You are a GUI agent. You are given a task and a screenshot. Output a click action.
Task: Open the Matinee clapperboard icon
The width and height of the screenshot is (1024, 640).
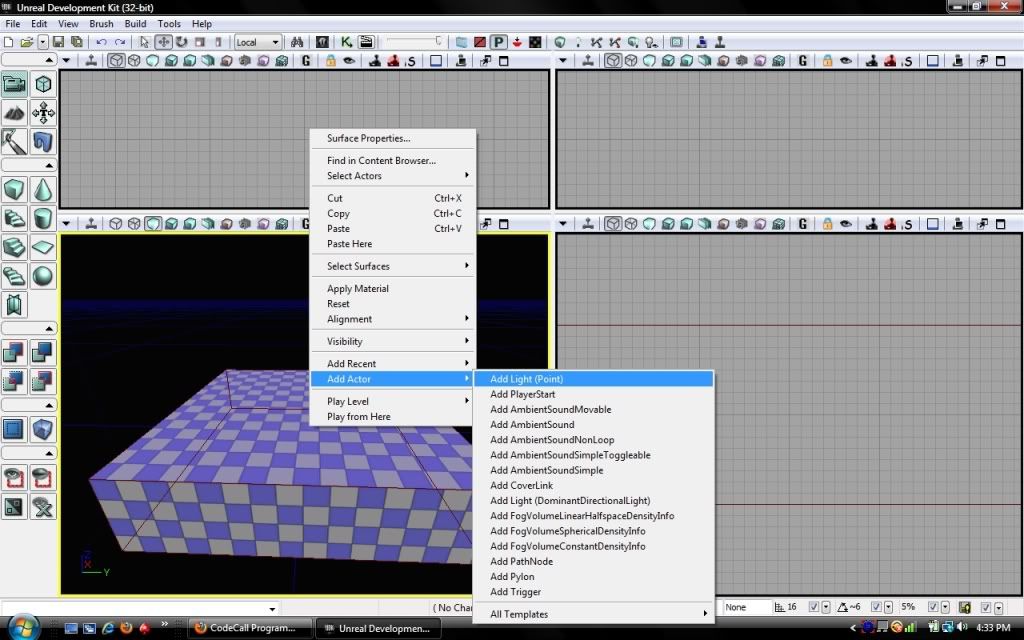[366, 42]
